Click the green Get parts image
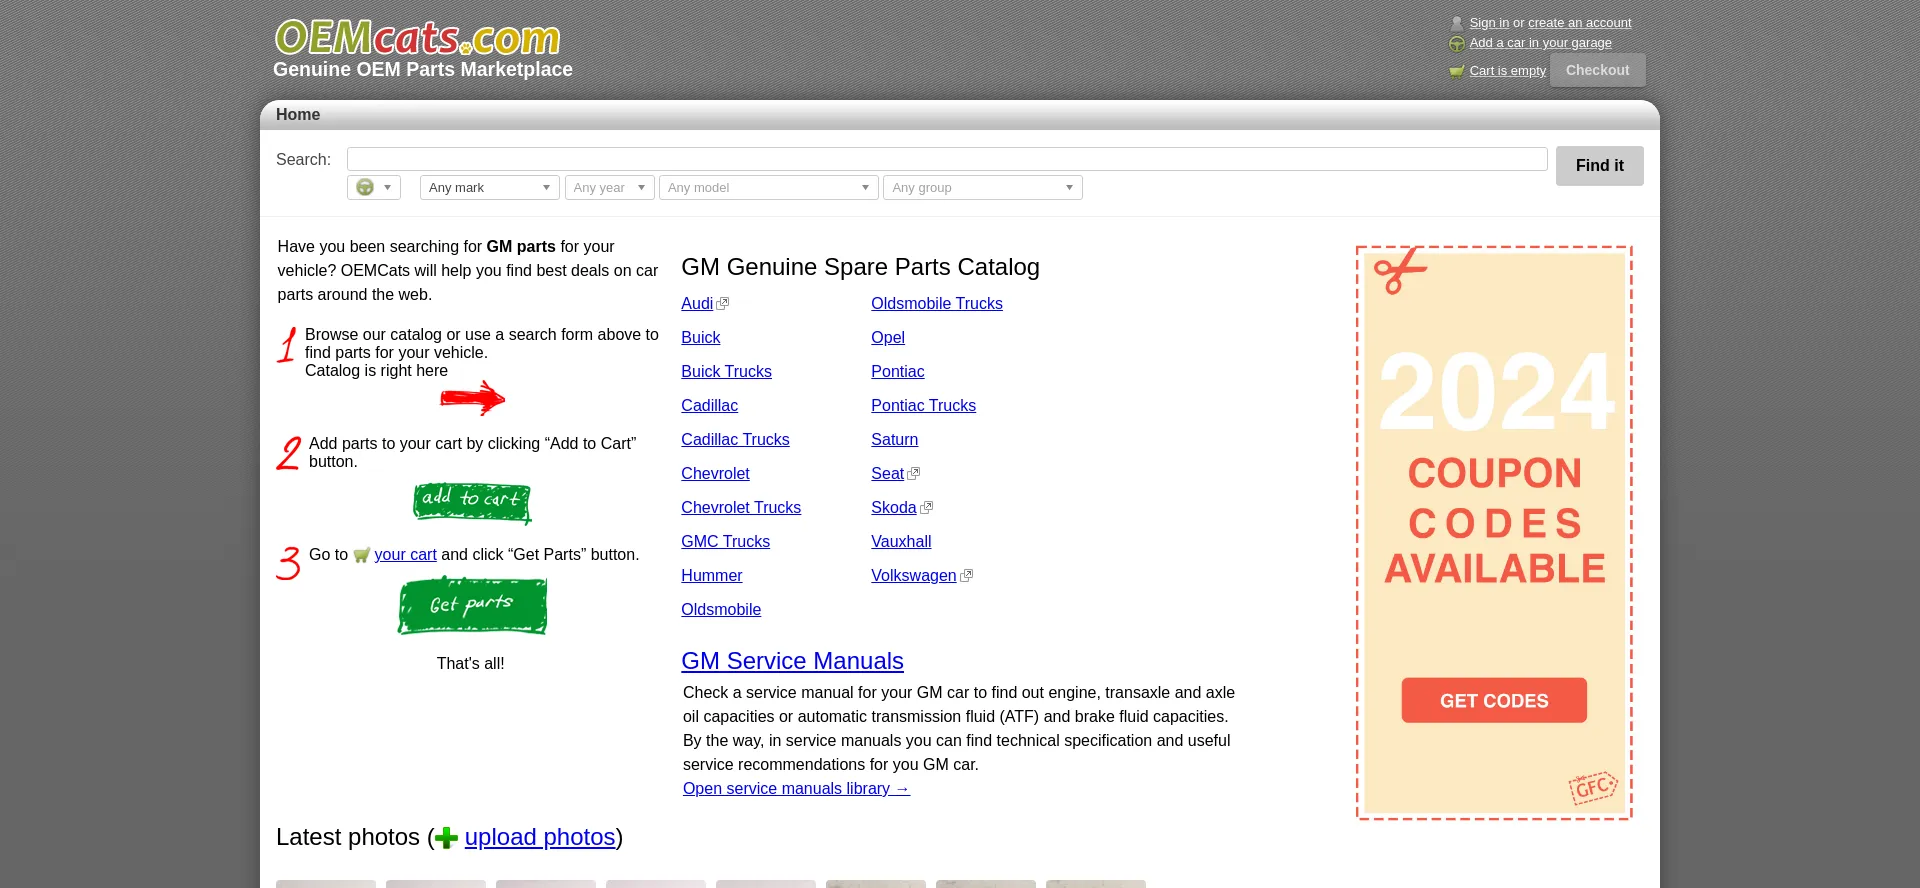Image resolution: width=1920 pixels, height=888 pixels. [472, 606]
